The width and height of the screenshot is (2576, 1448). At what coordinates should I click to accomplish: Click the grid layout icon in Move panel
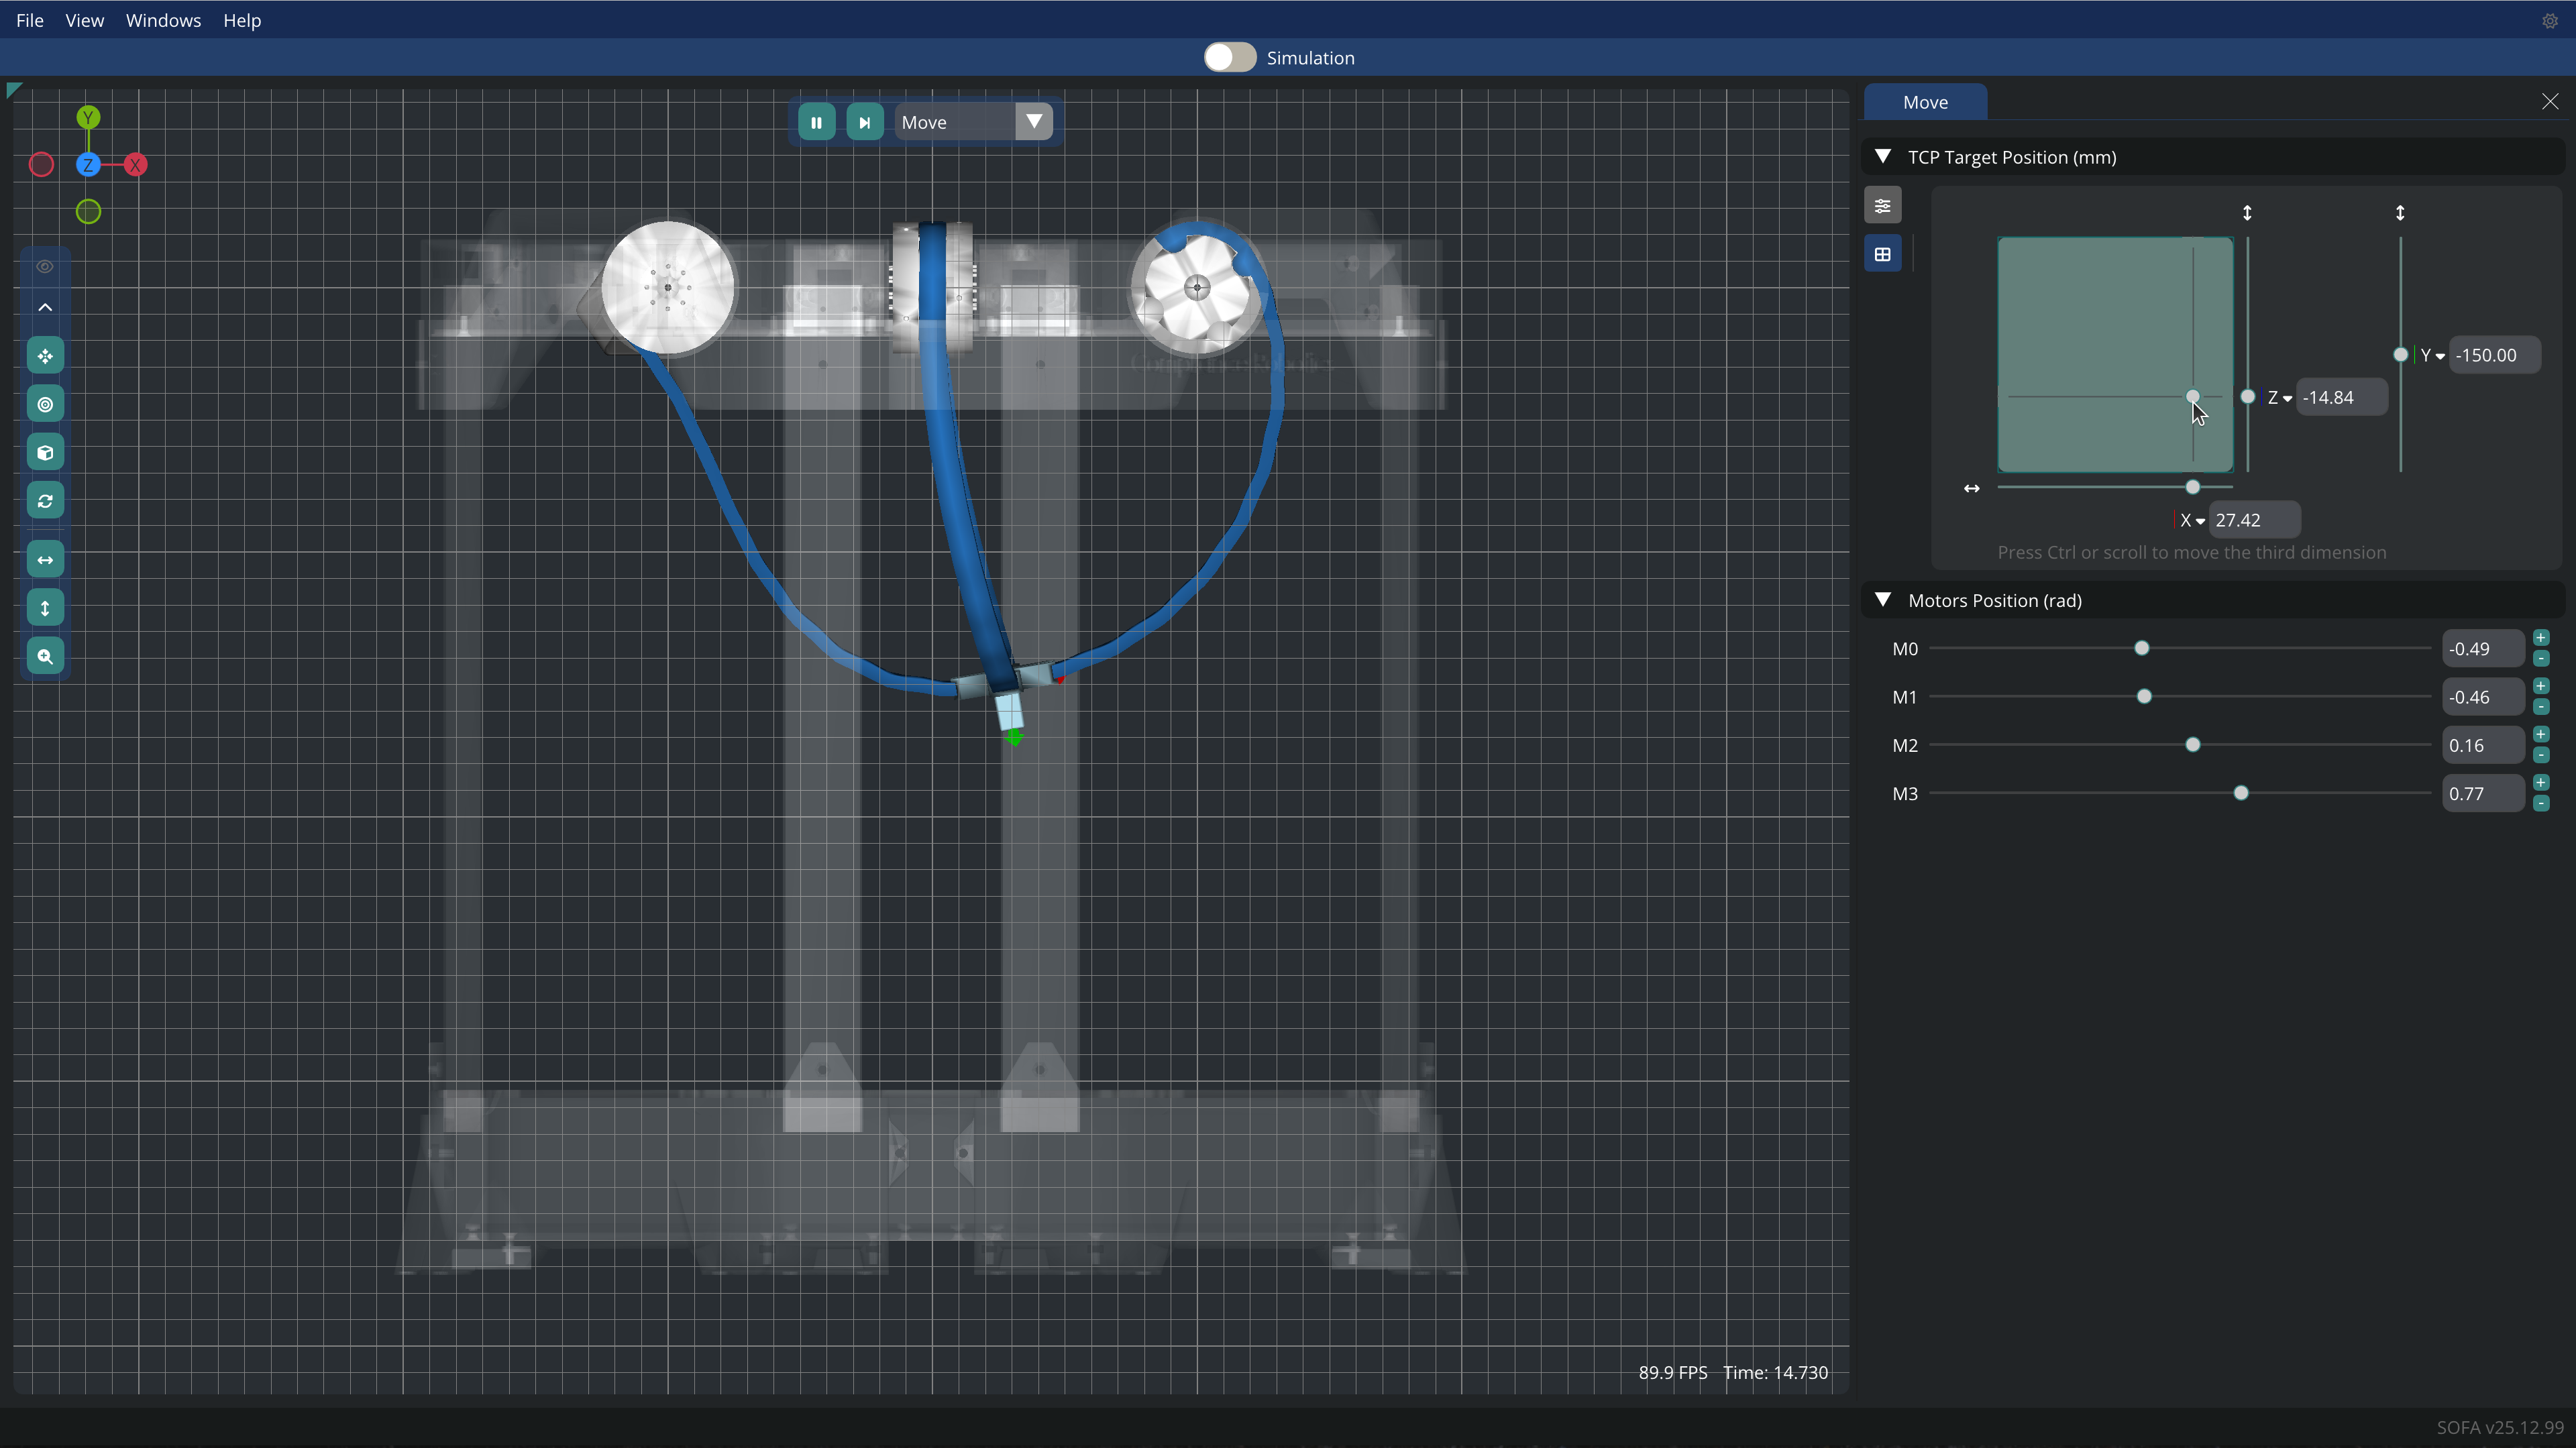tap(1882, 254)
